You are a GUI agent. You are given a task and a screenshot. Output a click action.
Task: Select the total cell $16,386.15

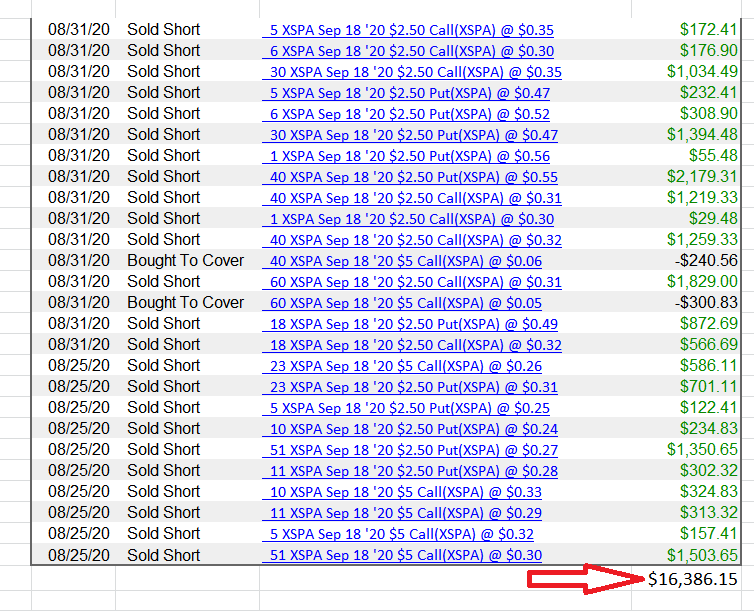tap(692, 579)
